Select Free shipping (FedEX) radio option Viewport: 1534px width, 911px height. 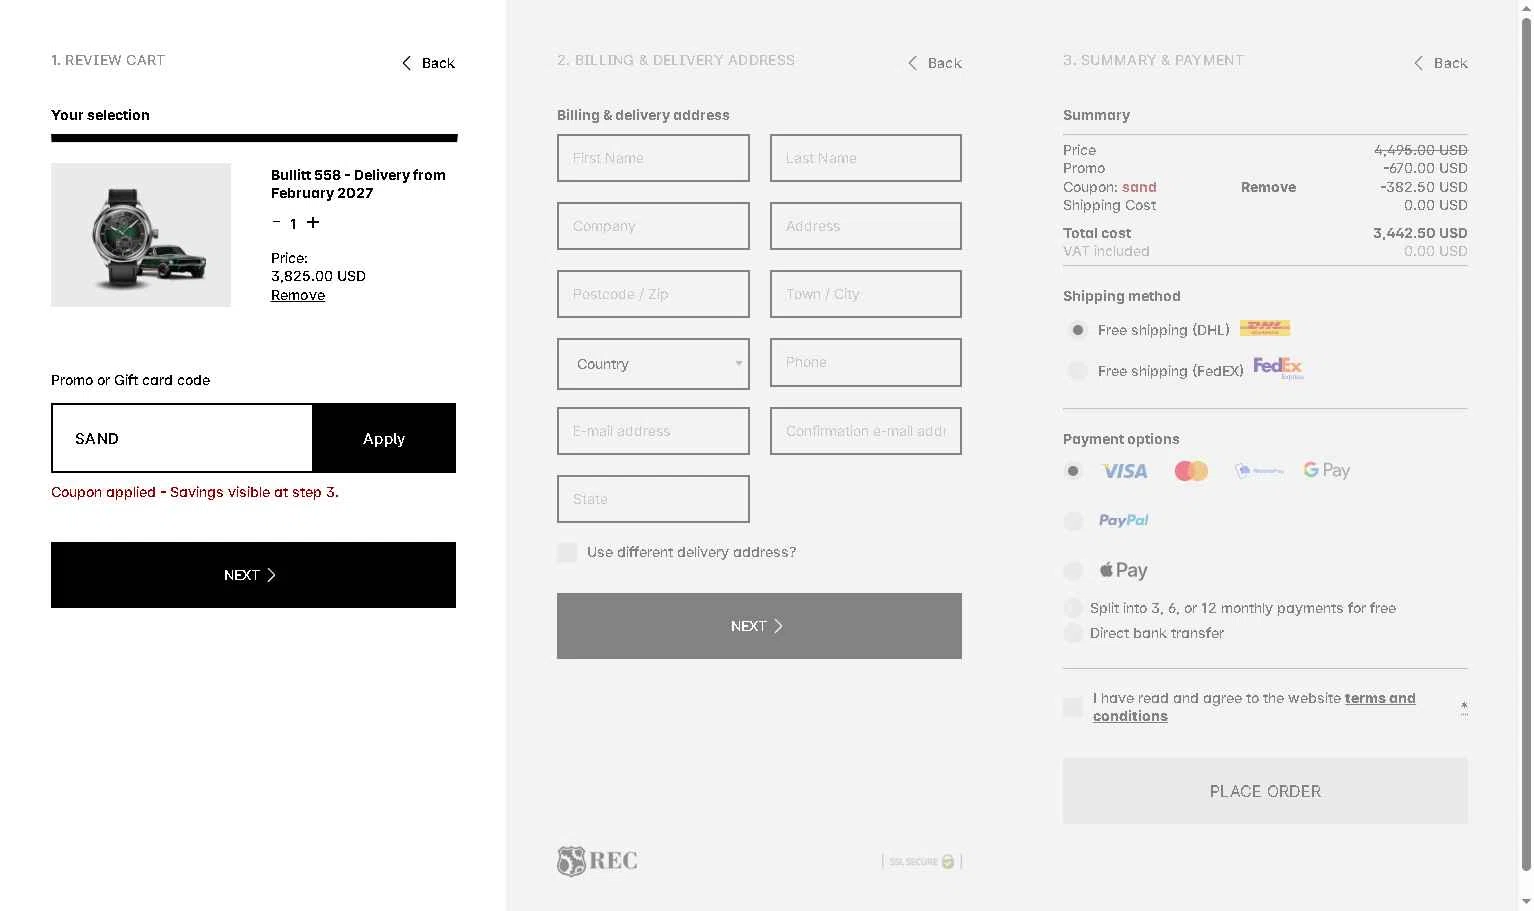point(1077,371)
